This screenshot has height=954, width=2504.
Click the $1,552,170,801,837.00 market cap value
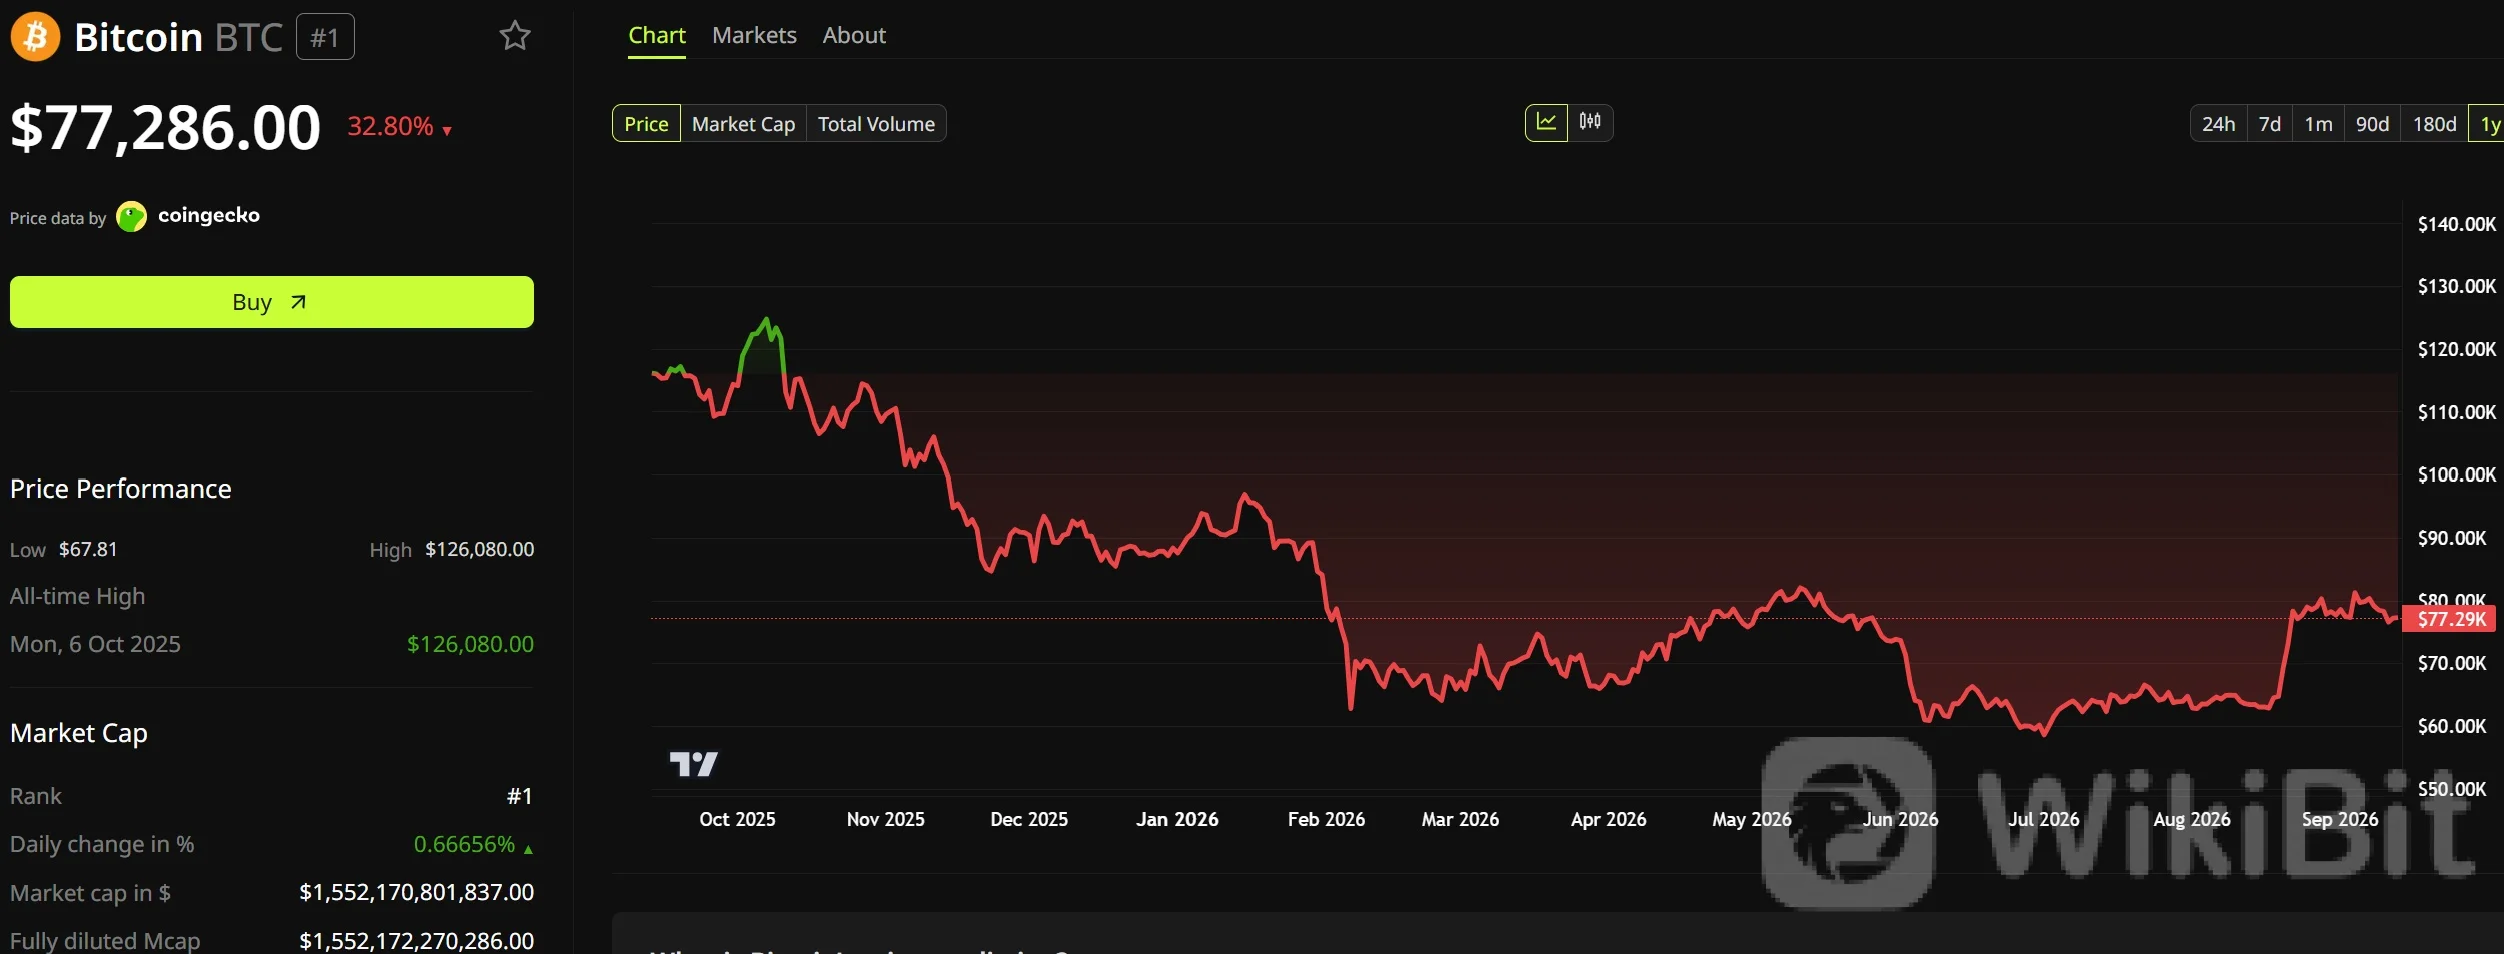click(416, 892)
